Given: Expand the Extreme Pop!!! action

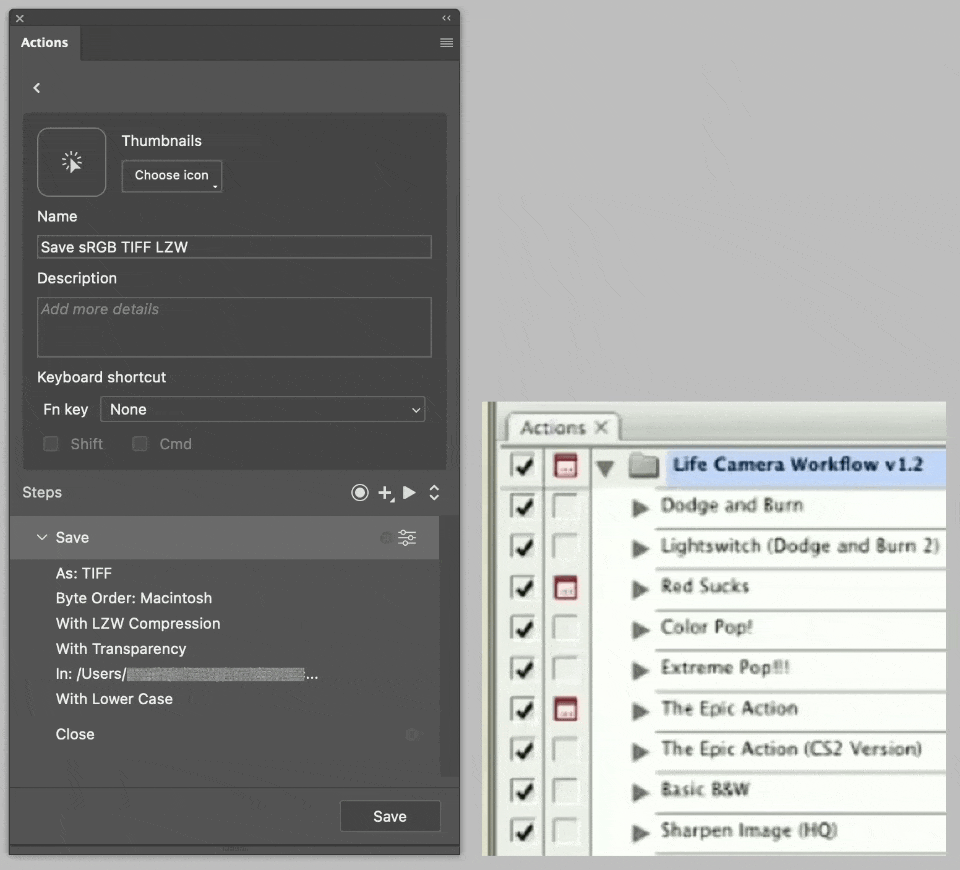Looking at the screenshot, I should (640, 670).
